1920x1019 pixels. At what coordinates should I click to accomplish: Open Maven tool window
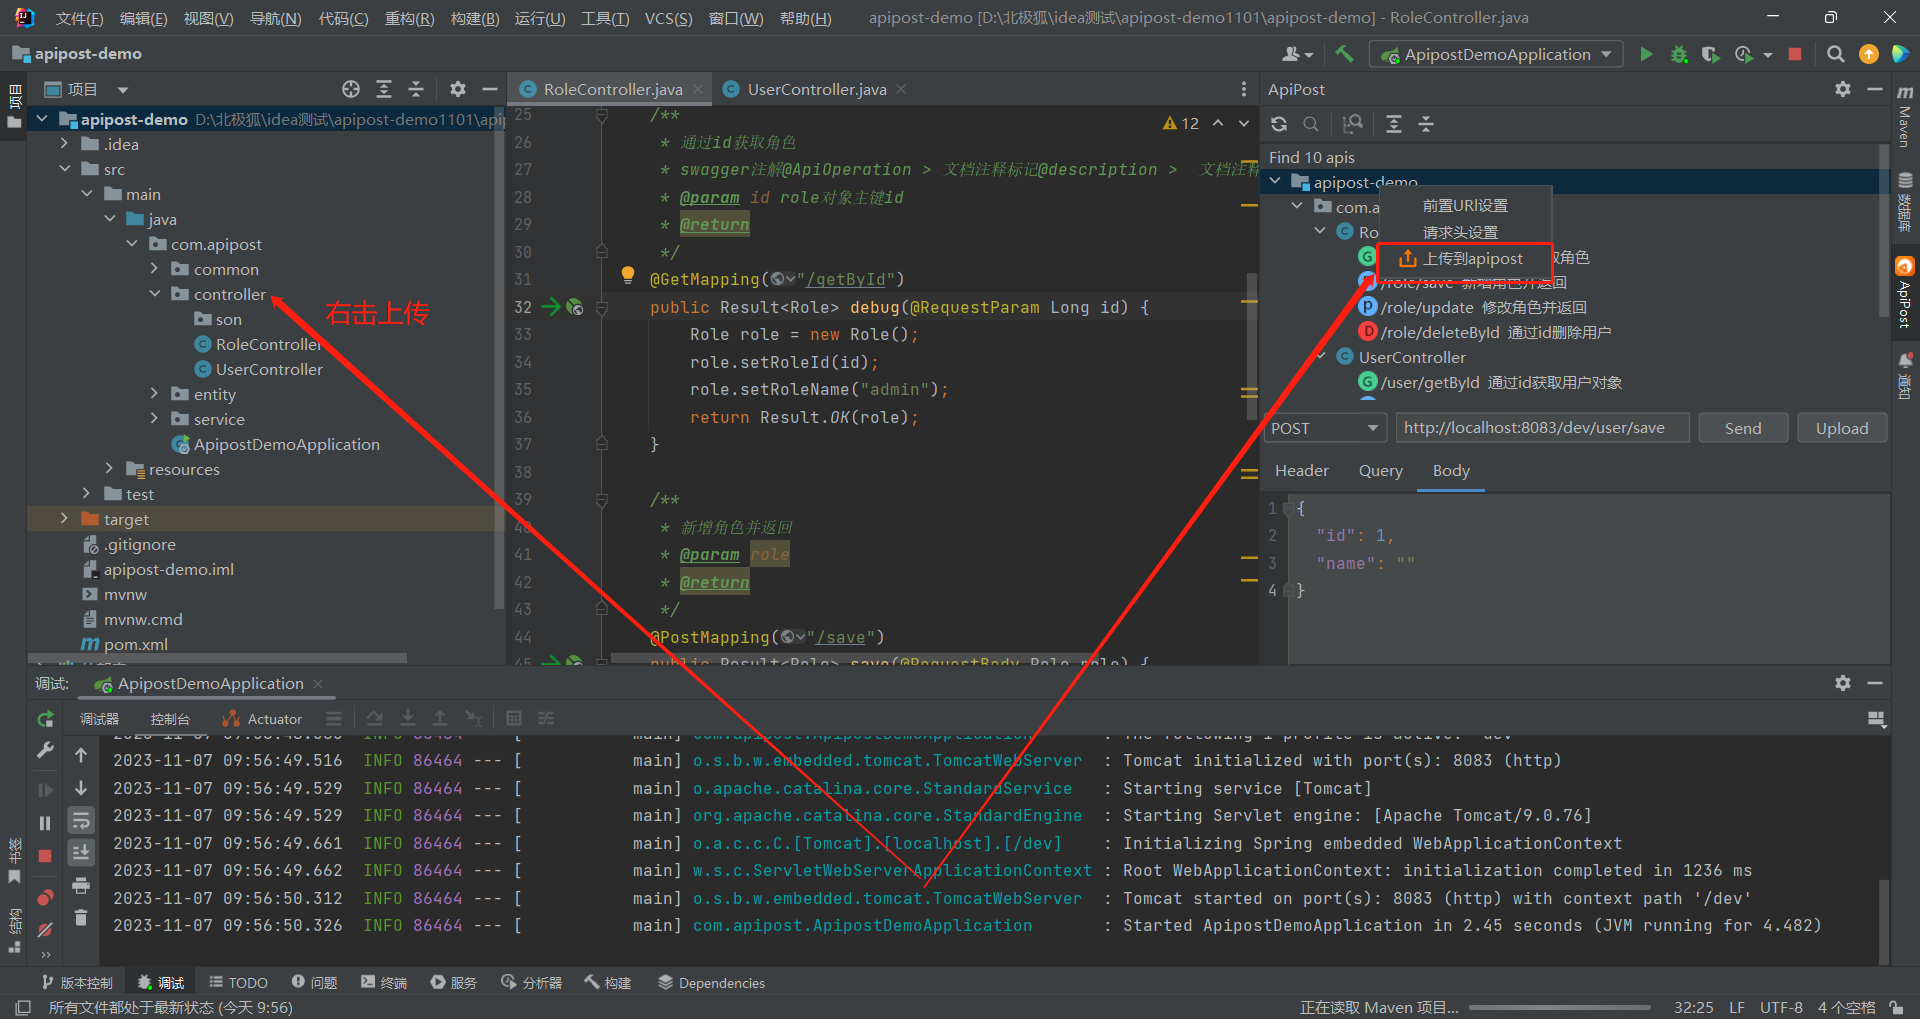[x=1905, y=118]
